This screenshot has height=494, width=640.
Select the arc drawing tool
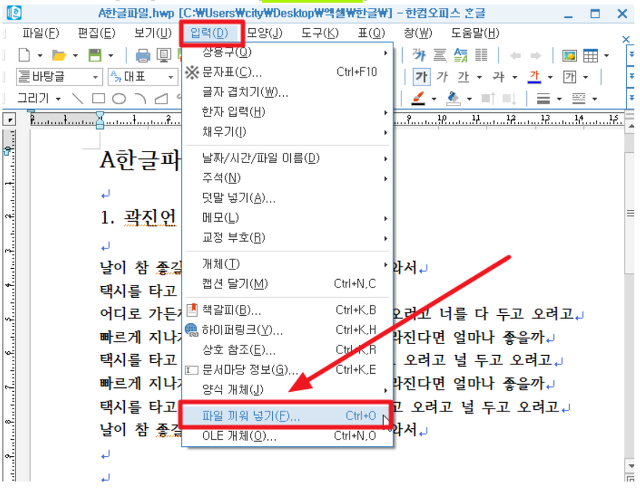pos(140,98)
